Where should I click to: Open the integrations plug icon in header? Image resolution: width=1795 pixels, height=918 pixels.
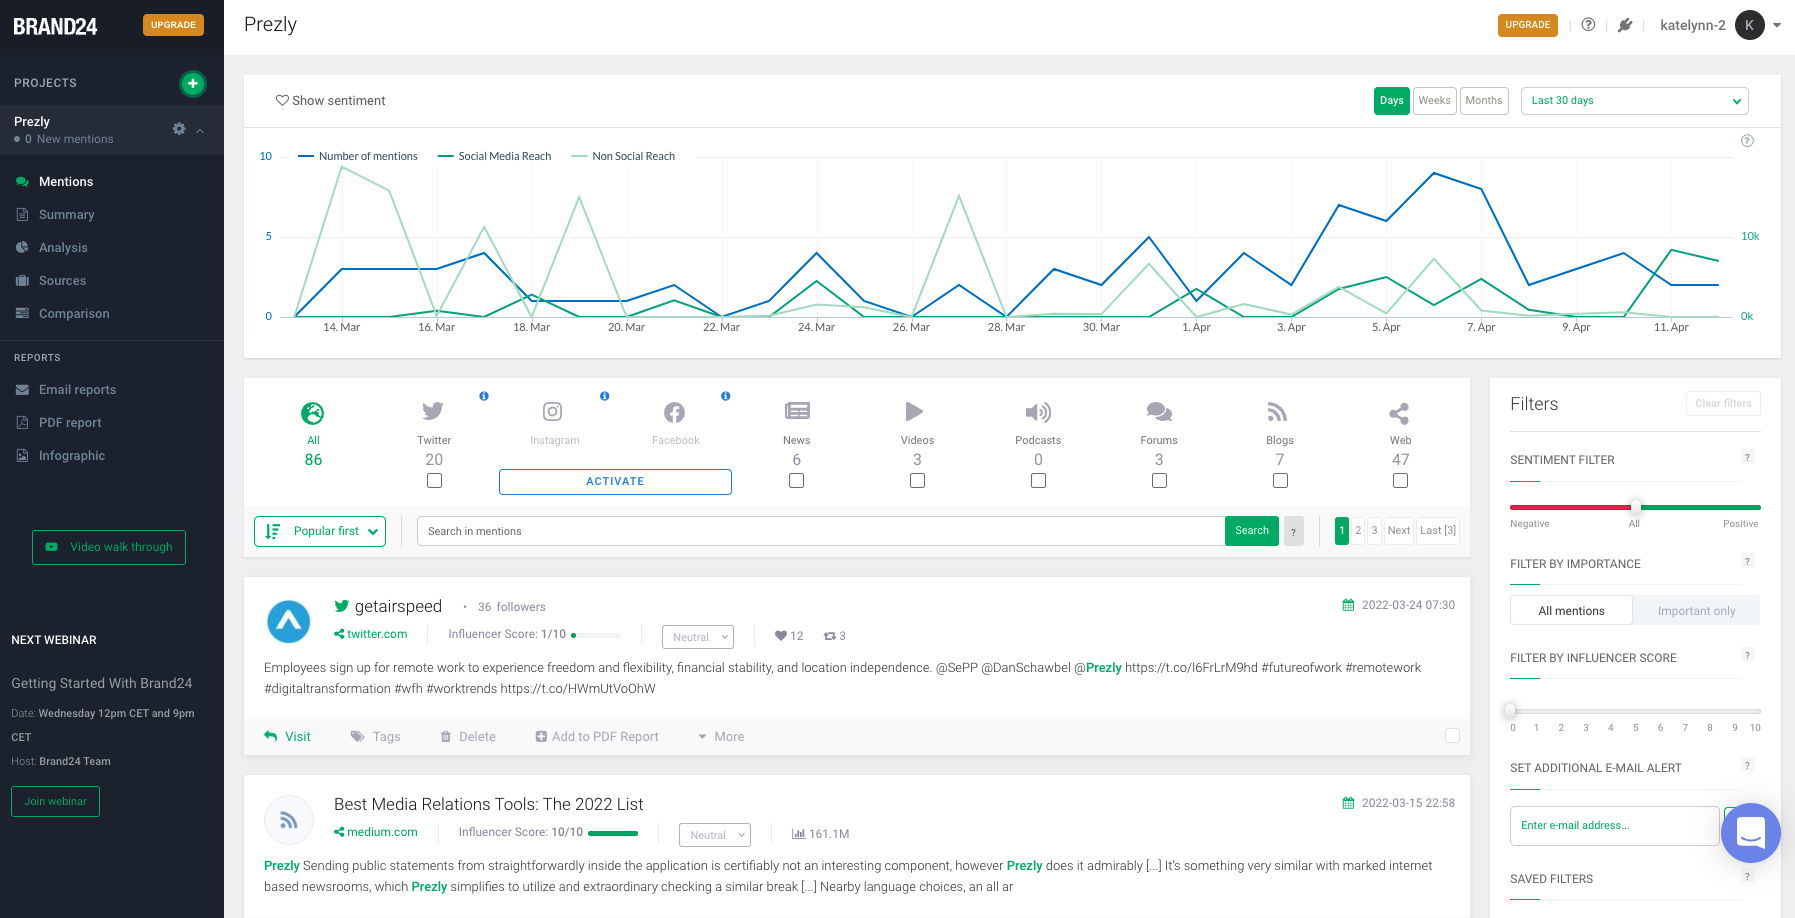pos(1625,25)
